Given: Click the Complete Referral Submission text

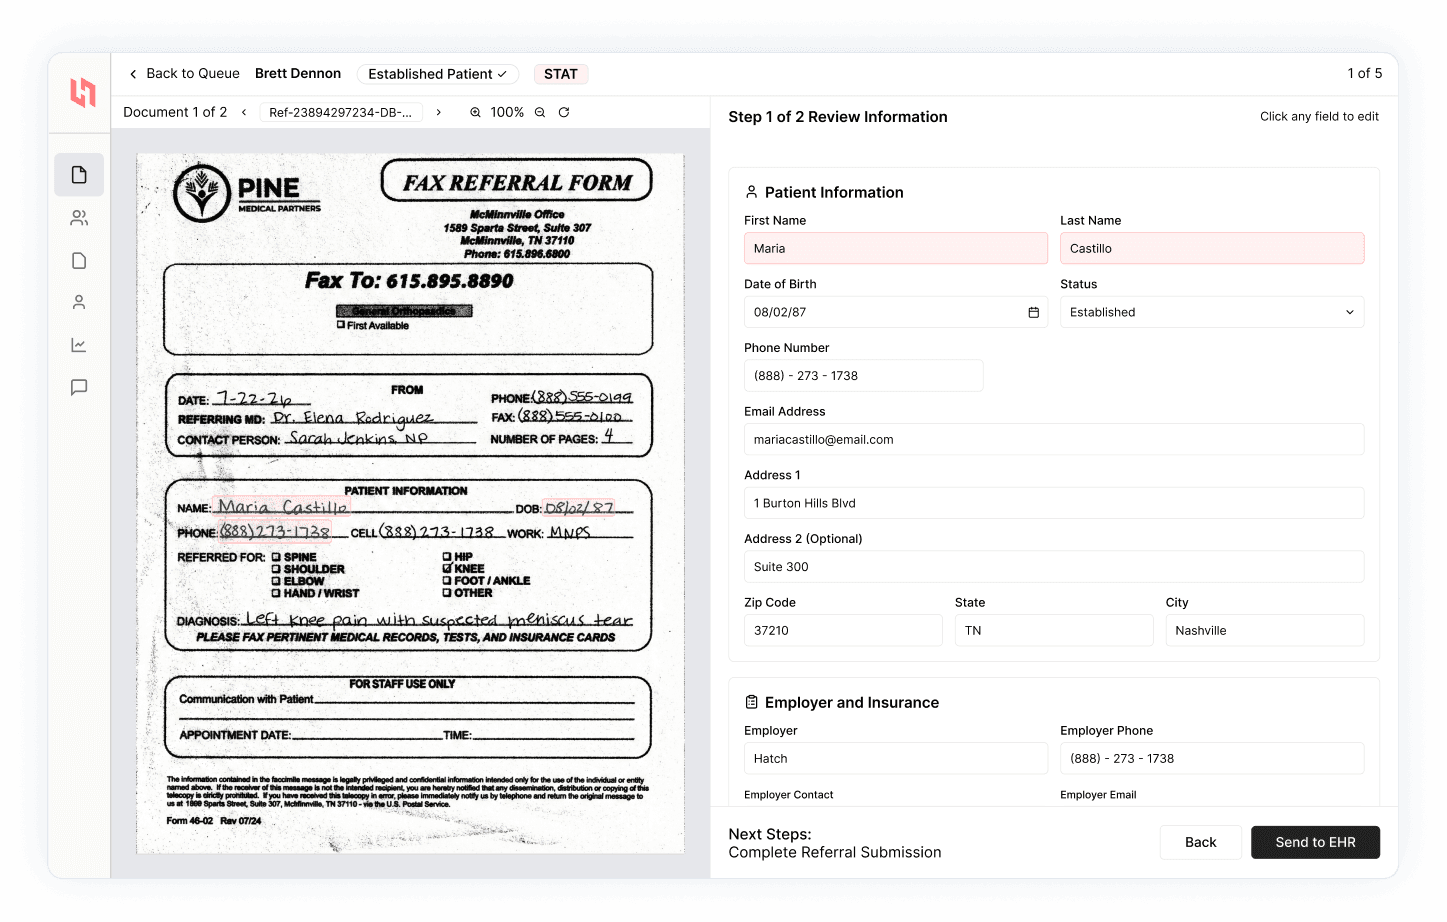Looking at the screenshot, I should pyautogui.click(x=835, y=853).
